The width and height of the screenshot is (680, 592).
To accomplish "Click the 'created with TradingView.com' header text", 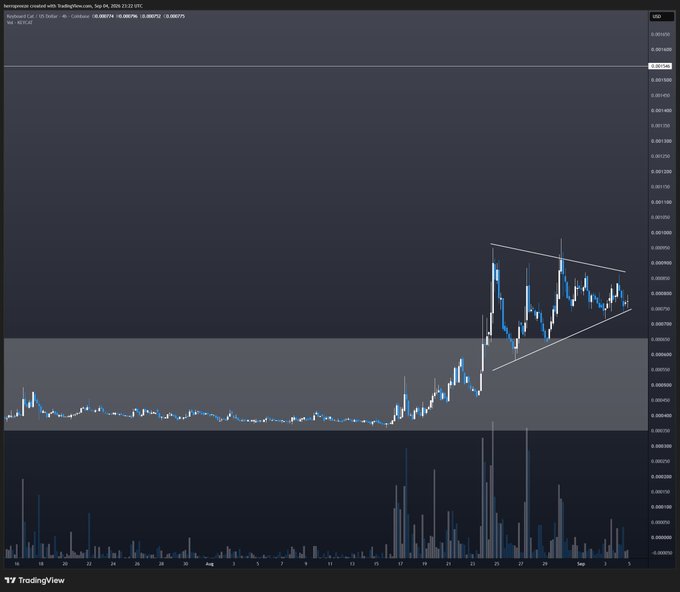I will click(x=60, y=6).
